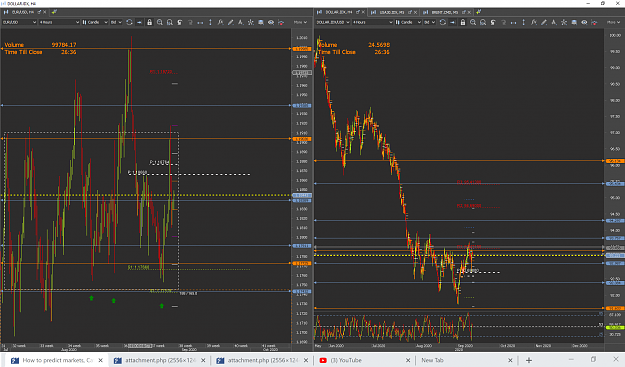Open a new browser tab with plus button
The image size is (625, 367).
point(529,360)
